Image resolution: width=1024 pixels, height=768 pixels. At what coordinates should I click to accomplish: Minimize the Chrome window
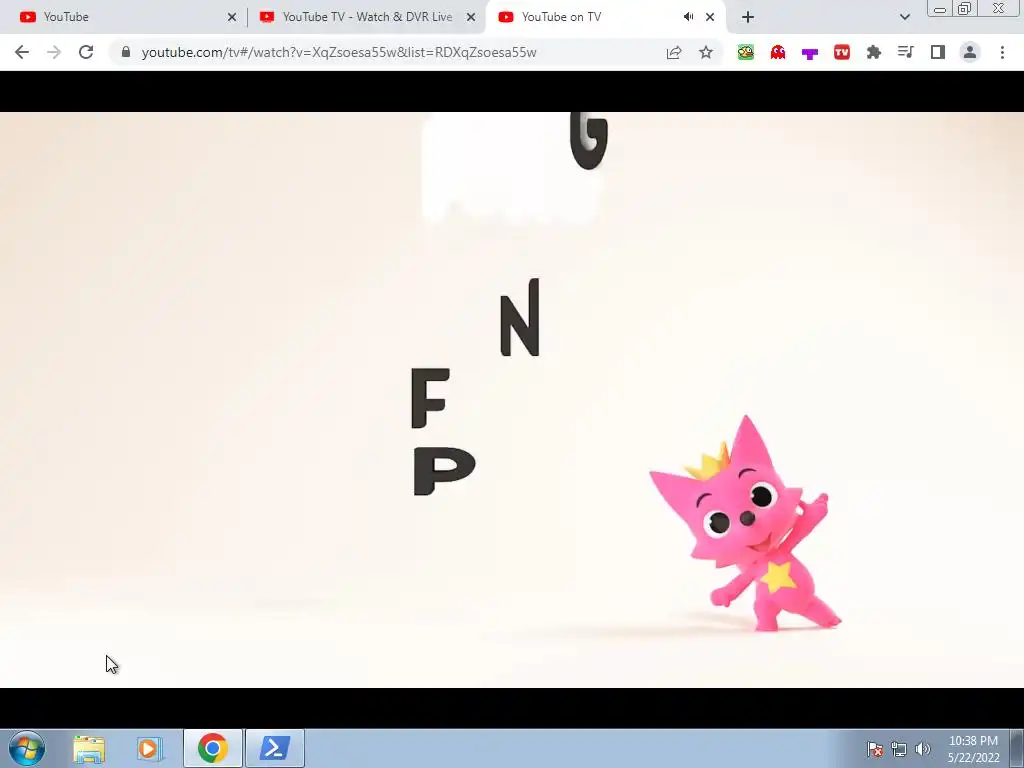point(940,9)
